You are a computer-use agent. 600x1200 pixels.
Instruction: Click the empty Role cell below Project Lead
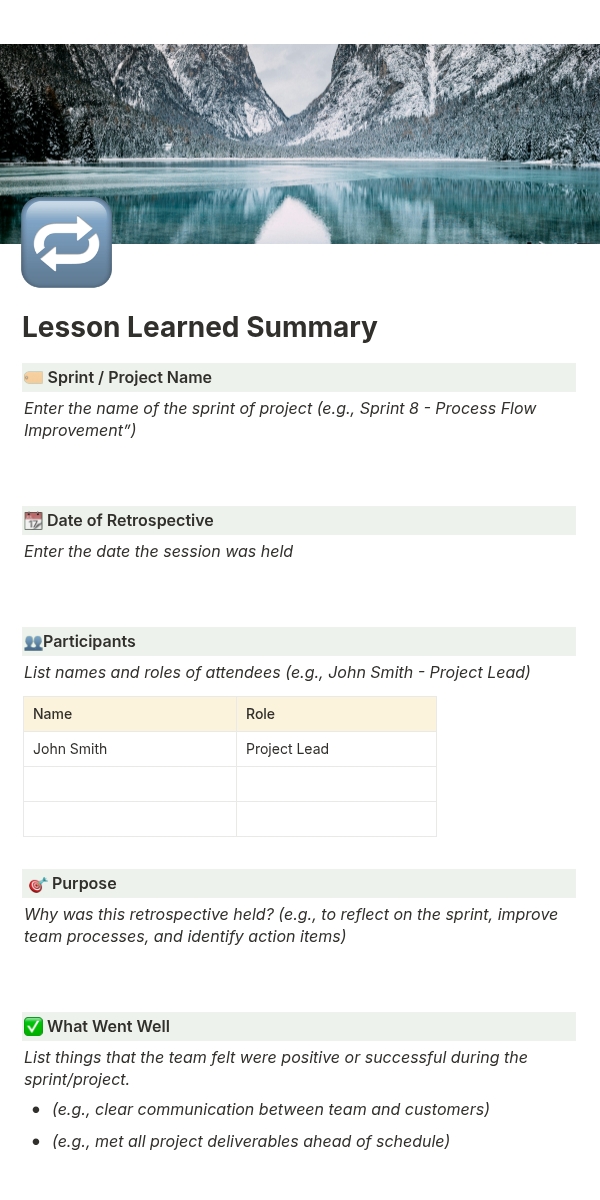[336, 784]
